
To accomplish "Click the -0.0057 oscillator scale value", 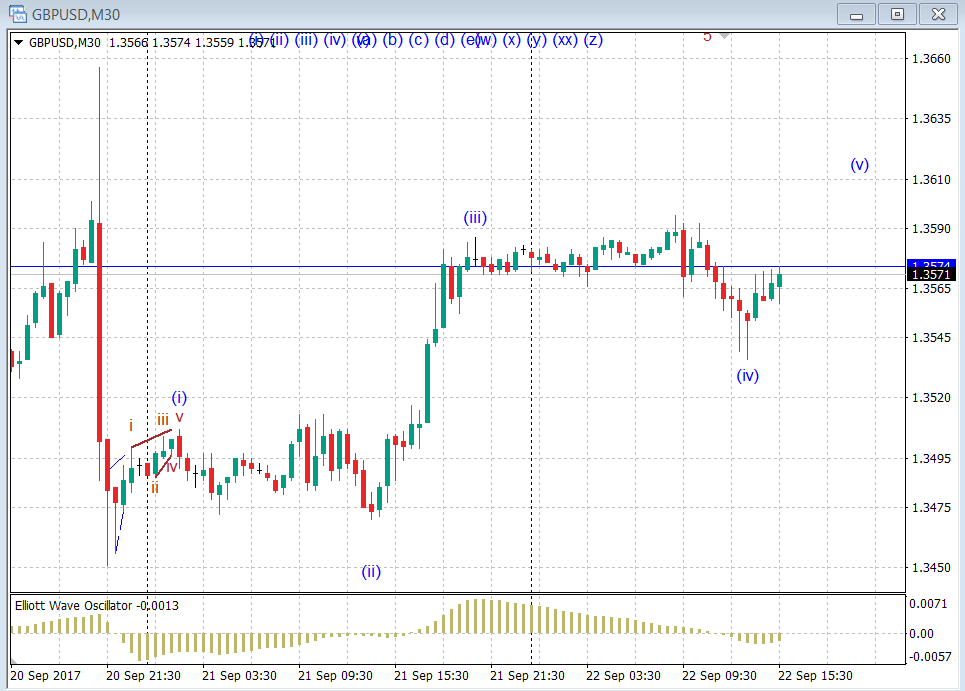I will click(x=930, y=657).
